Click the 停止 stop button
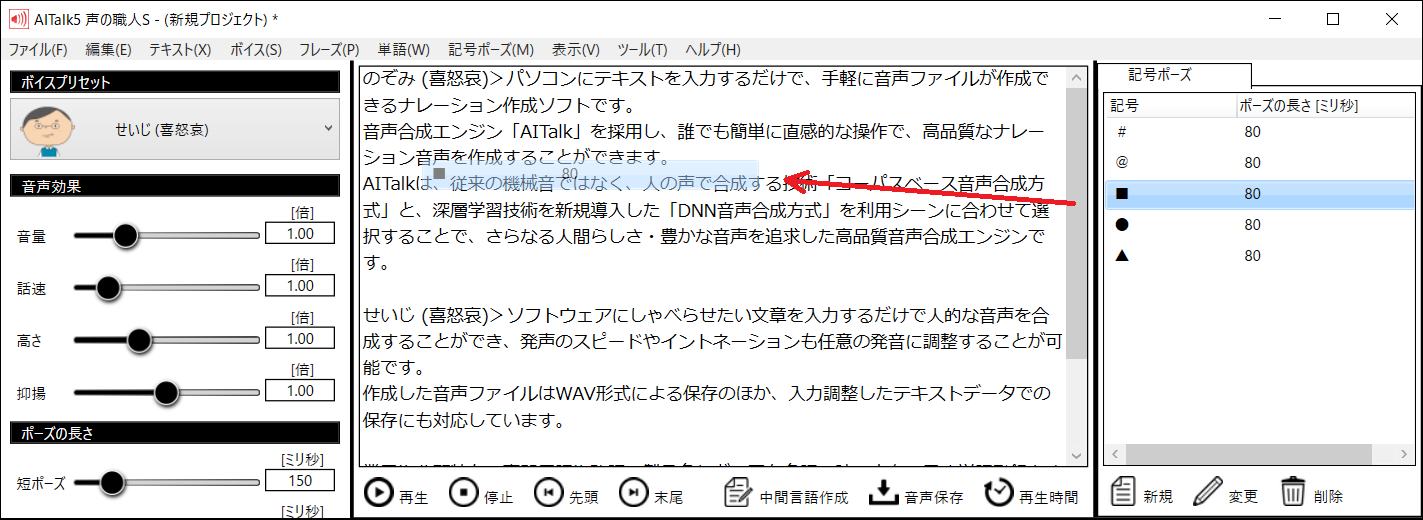Screen dimensions: 1423x520 [481, 493]
